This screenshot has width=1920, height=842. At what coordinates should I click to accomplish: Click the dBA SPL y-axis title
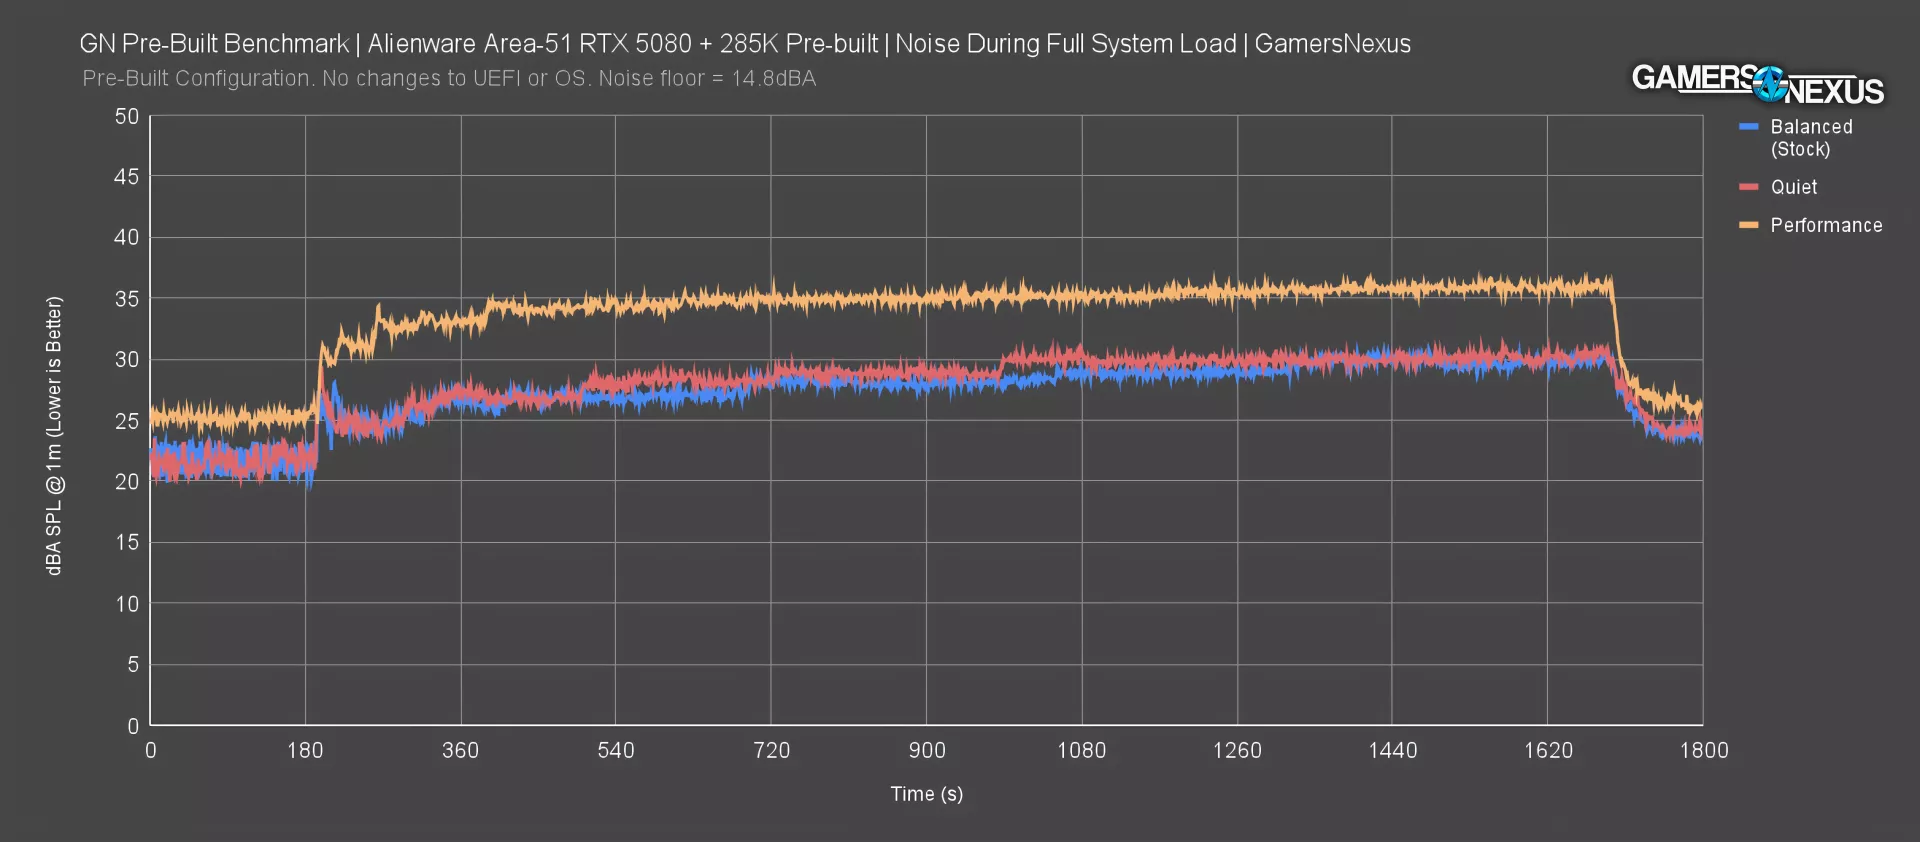coord(54,435)
